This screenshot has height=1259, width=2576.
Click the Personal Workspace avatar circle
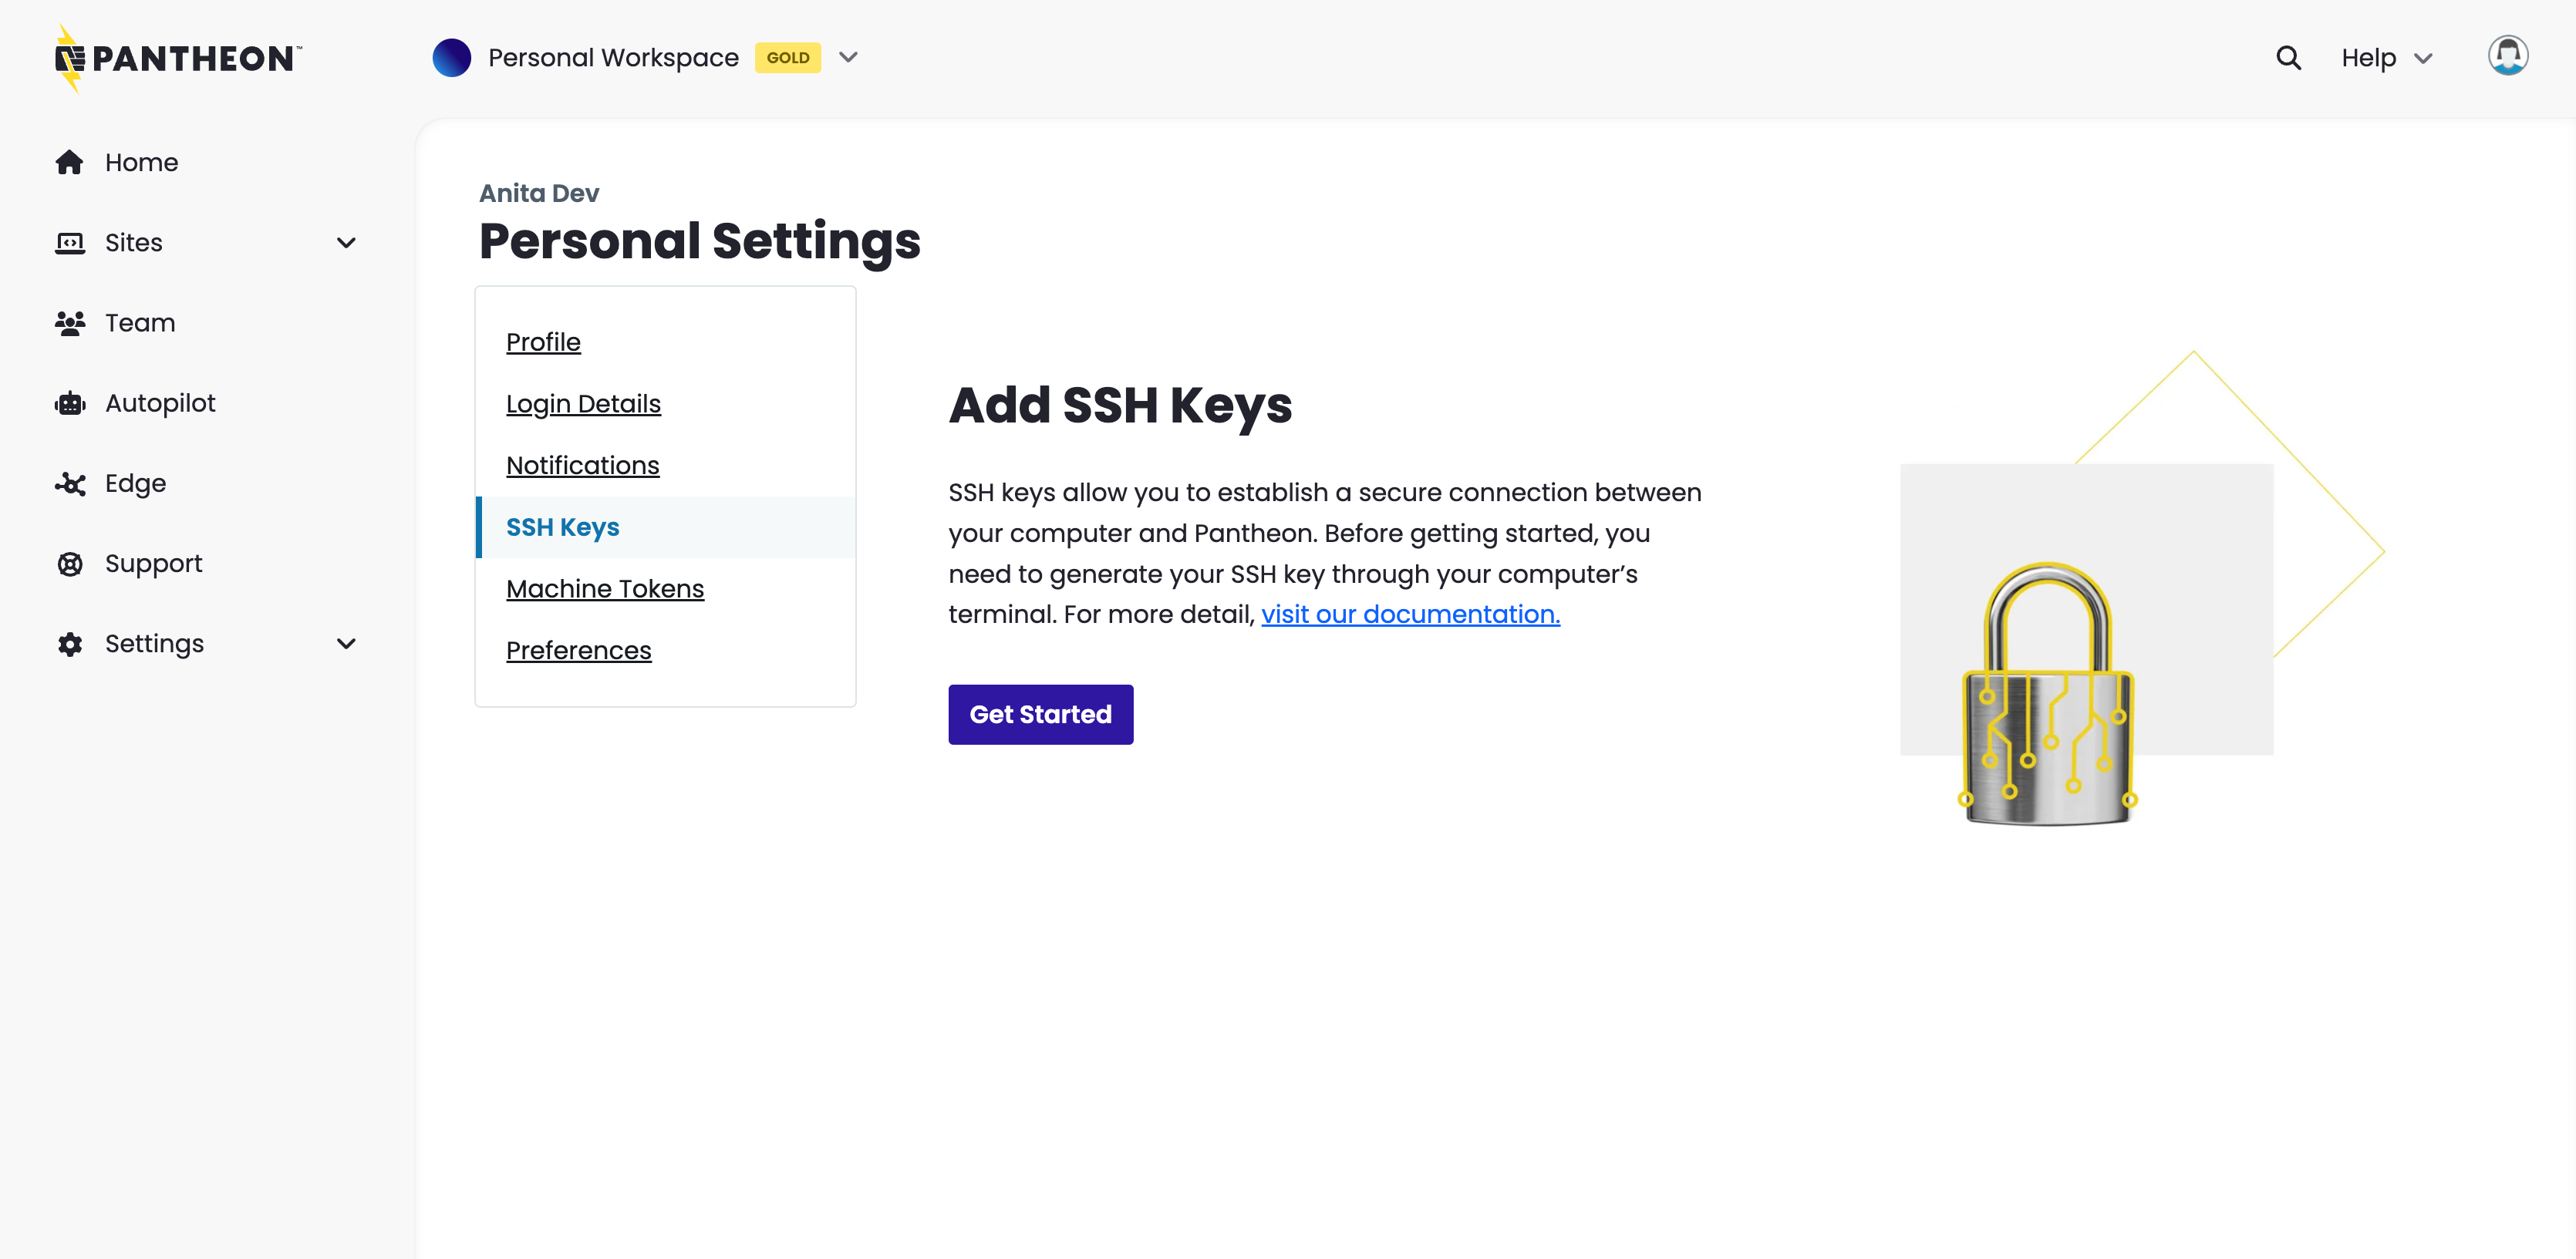(452, 57)
